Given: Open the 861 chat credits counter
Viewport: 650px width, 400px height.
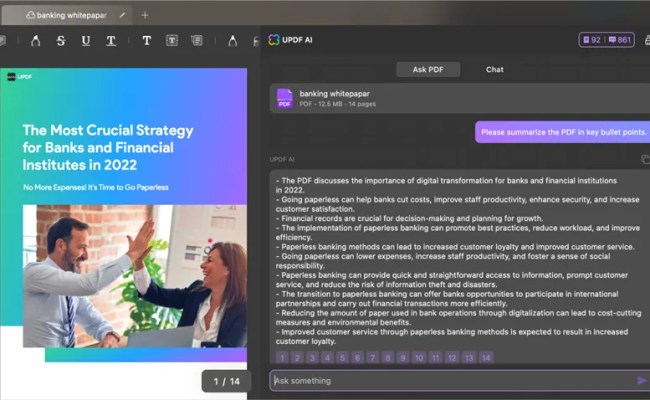Looking at the screenshot, I should coord(619,40).
